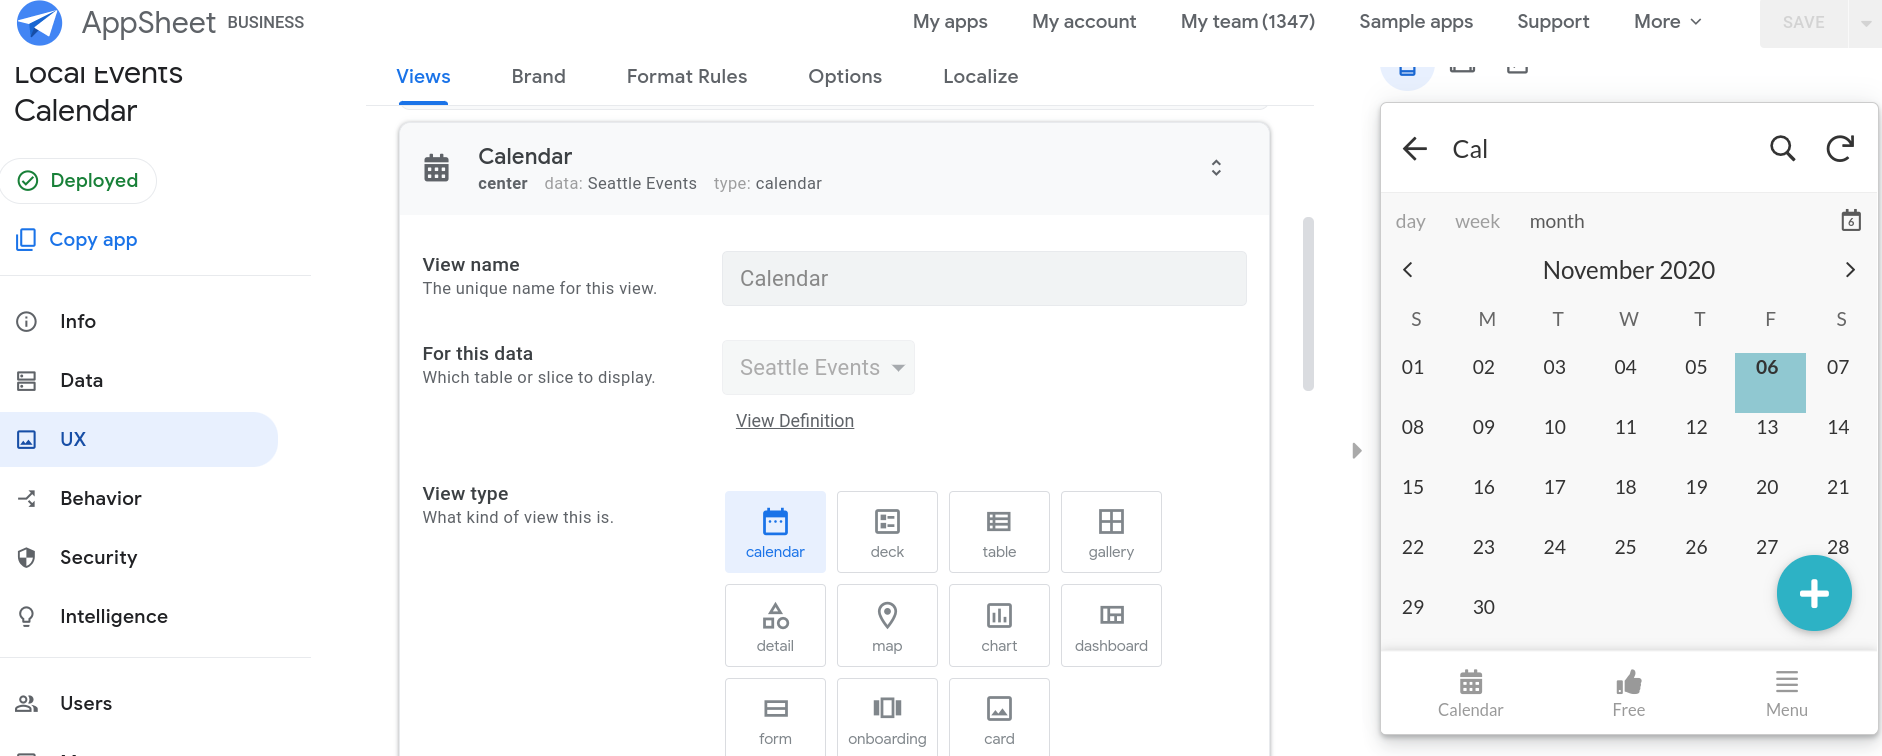Image resolution: width=1882 pixels, height=756 pixels.
Task: Click the Copy app link
Action: [x=77, y=239]
